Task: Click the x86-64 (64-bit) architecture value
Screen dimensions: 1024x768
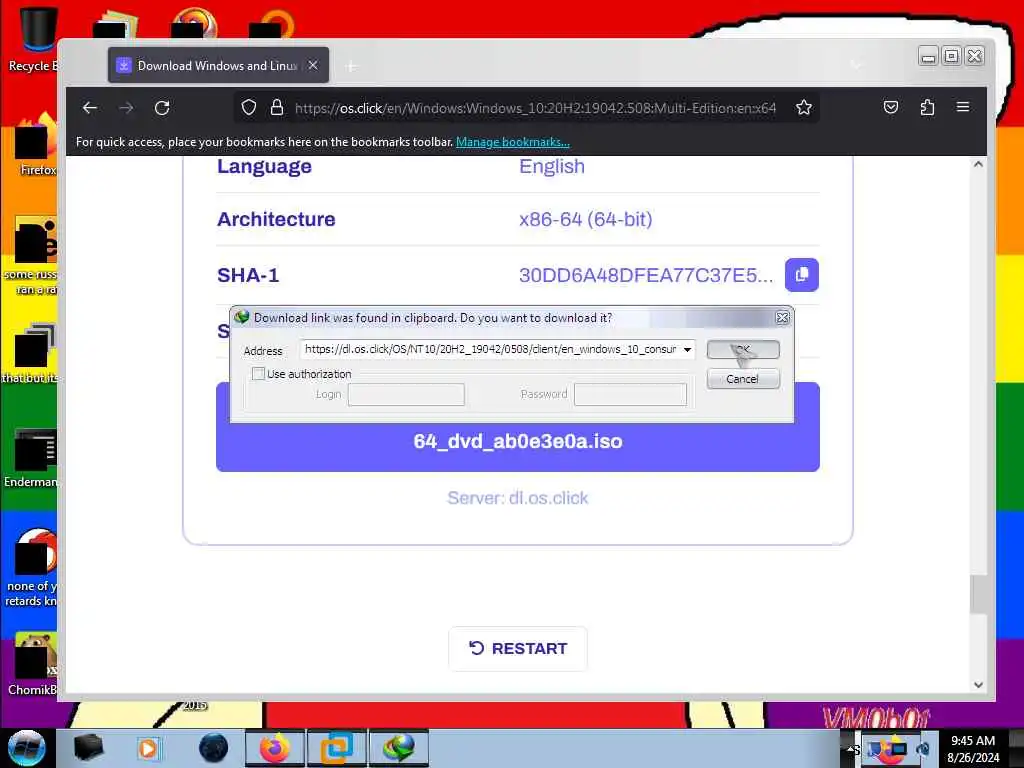Action: [x=586, y=219]
